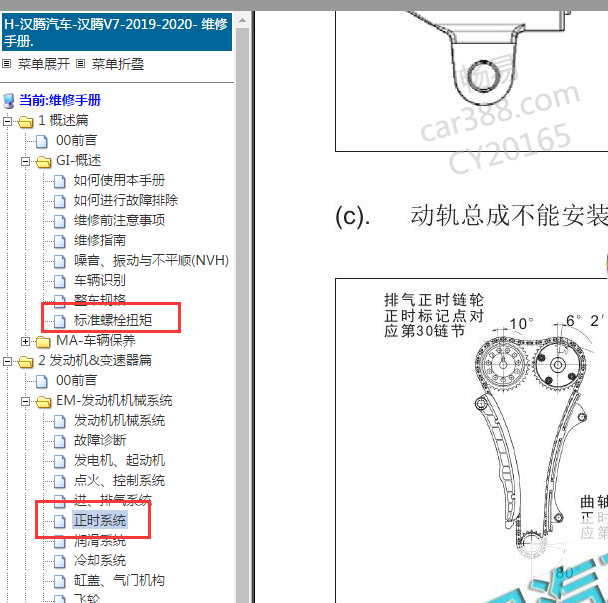Open 00前言 under 2 发动机&变速器篇
Screen dimensions: 608x603
(76, 380)
